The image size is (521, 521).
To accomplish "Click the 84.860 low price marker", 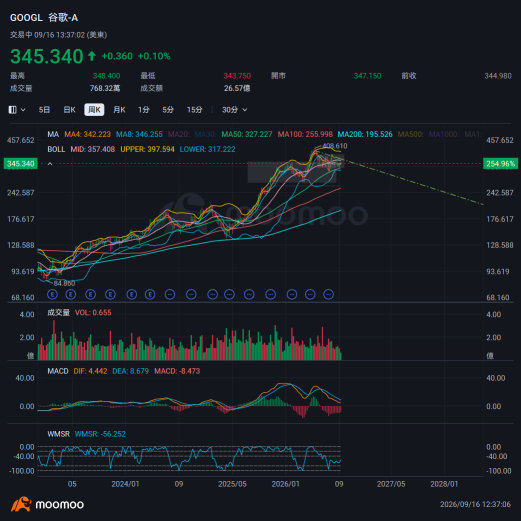I will coord(64,283).
